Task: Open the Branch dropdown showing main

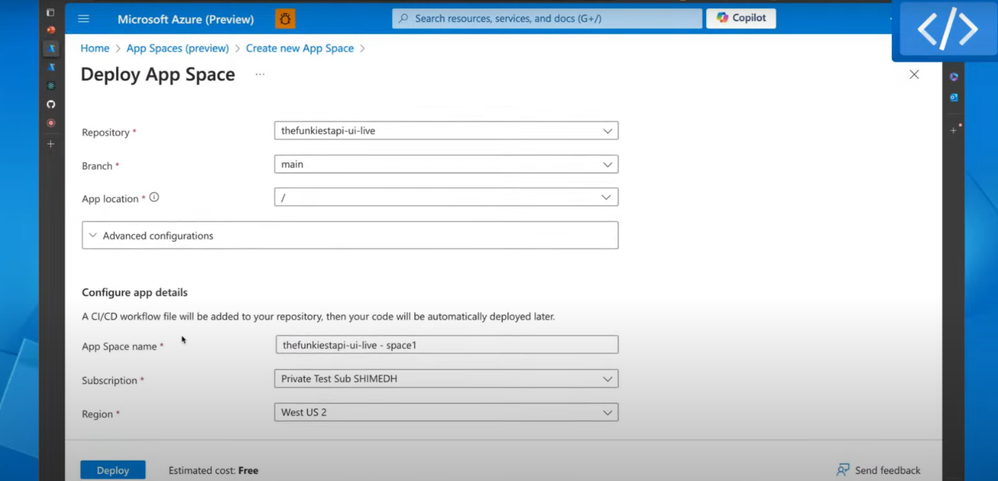Action: coord(446,164)
